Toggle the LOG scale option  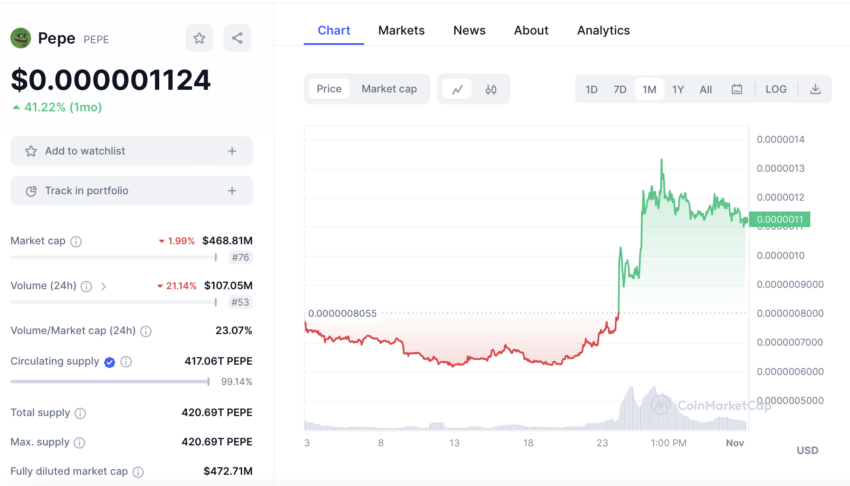(x=776, y=89)
